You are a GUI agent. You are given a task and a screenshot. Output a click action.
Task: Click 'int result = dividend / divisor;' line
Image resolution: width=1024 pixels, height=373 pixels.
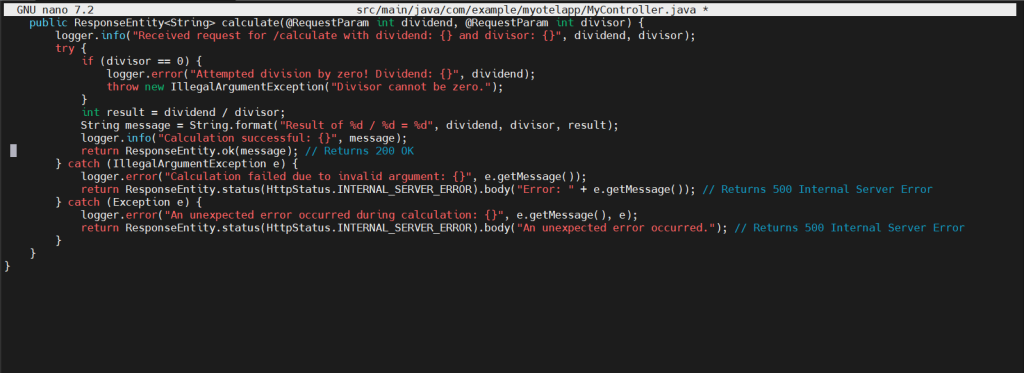[x=184, y=112]
